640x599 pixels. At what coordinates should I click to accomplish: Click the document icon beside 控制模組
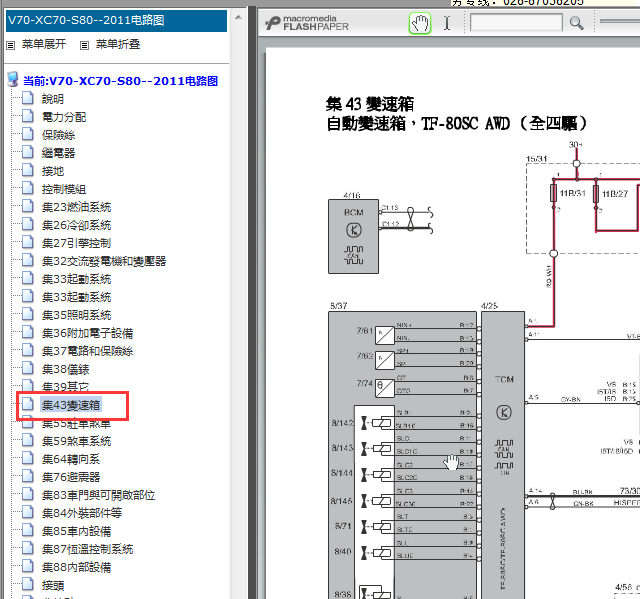coord(28,188)
